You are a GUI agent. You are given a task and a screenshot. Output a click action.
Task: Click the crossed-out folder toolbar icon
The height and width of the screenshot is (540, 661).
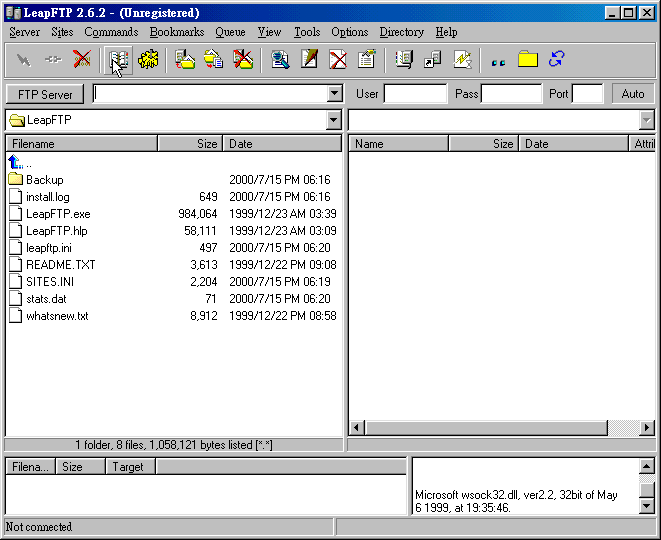click(243, 59)
